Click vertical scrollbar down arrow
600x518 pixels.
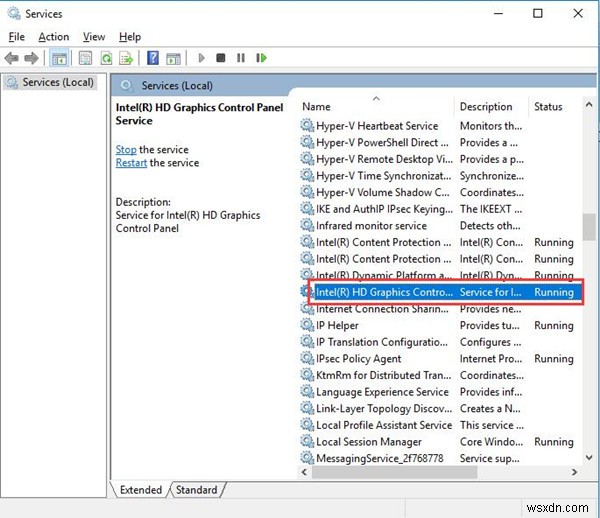click(x=589, y=457)
